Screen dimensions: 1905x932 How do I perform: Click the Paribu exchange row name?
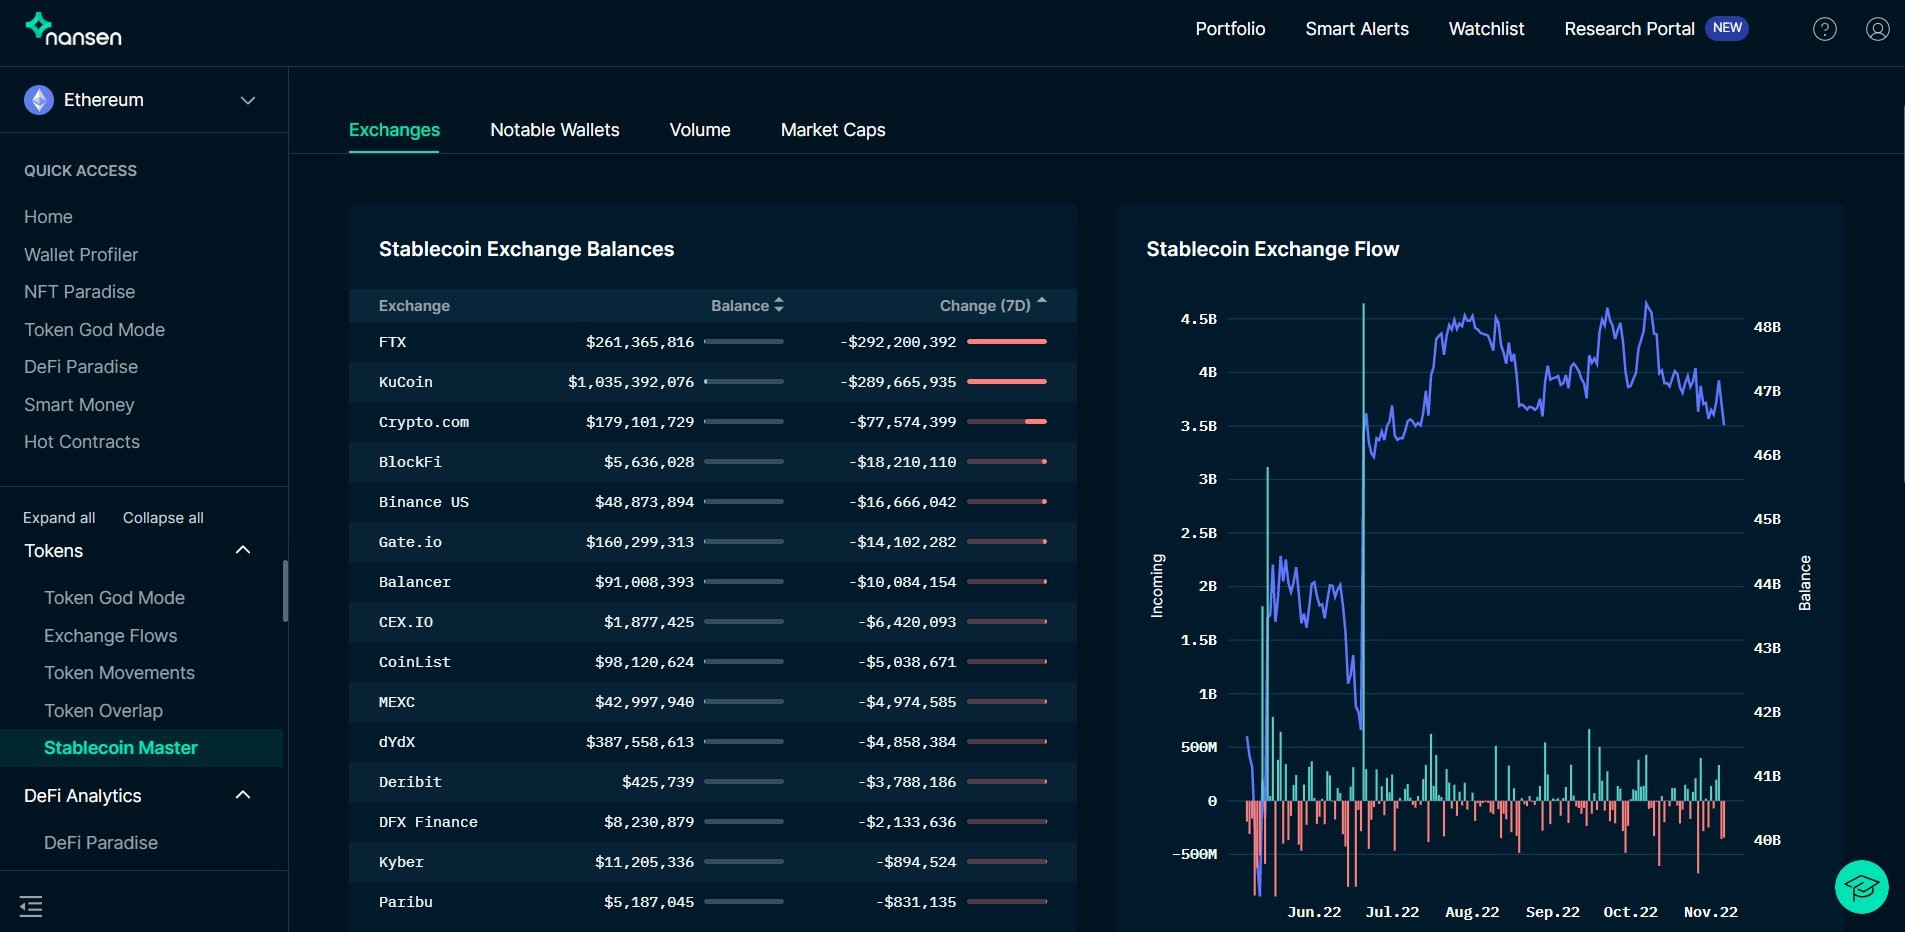tap(406, 902)
